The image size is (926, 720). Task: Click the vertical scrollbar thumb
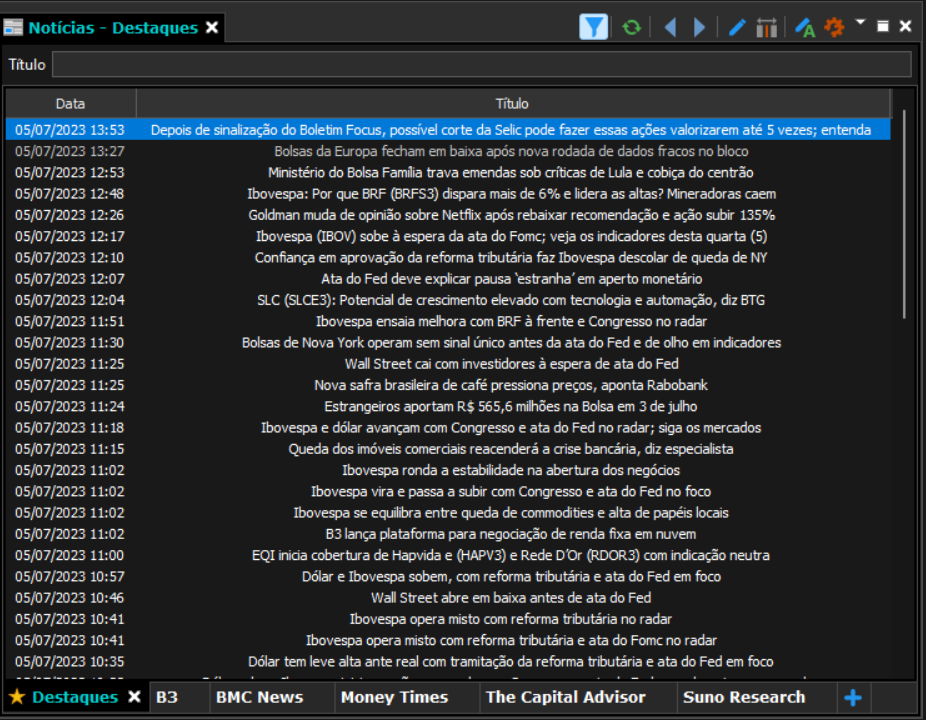point(904,214)
